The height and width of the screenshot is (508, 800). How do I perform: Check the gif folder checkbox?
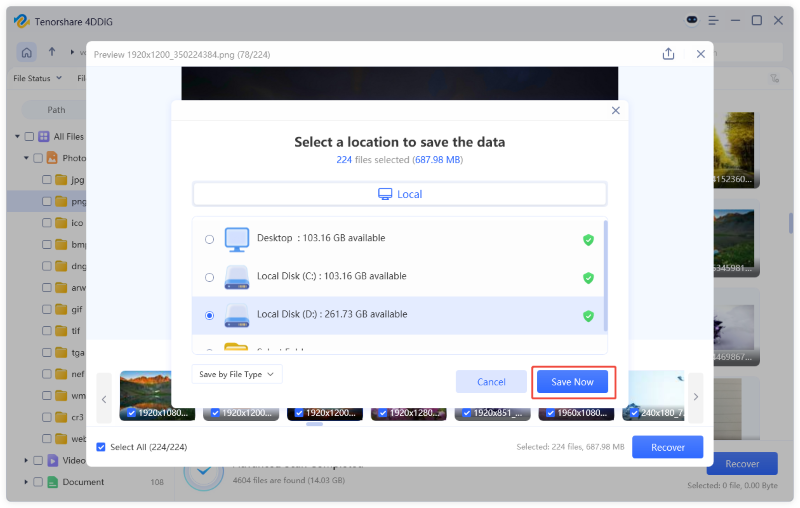[x=46, y=310]
